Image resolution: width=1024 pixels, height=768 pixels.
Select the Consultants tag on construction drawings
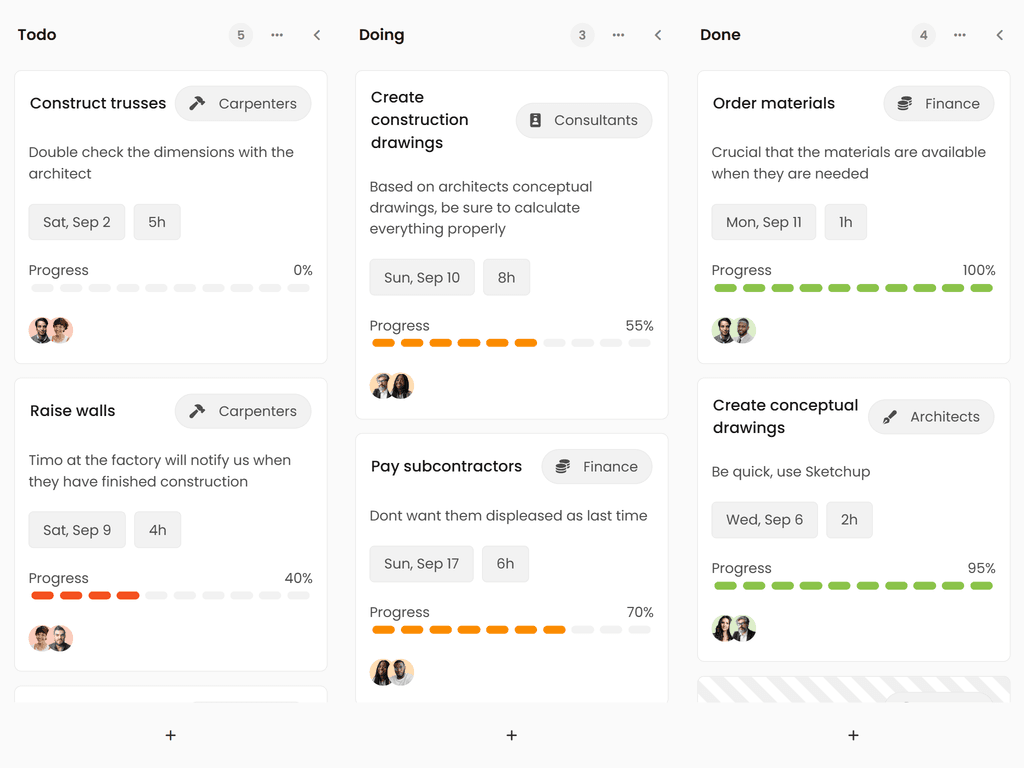coord(584,120)
